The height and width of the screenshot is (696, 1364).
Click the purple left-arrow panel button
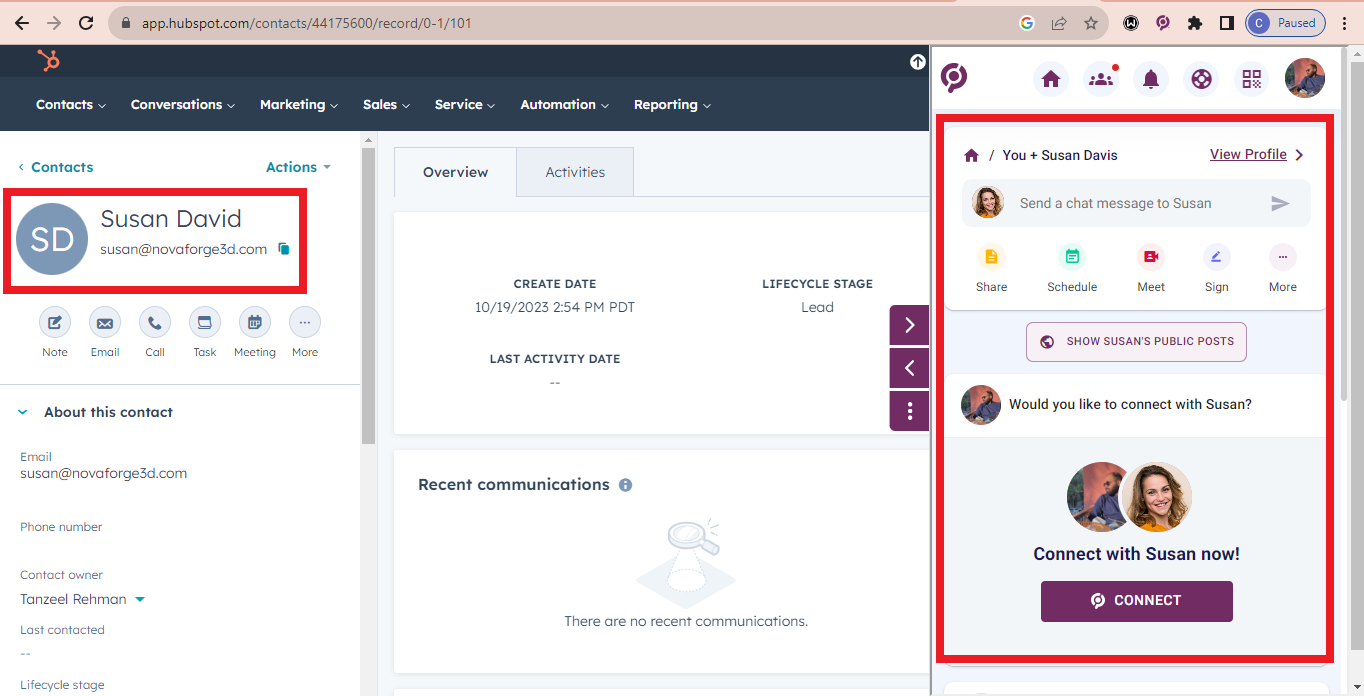point(909,368)
